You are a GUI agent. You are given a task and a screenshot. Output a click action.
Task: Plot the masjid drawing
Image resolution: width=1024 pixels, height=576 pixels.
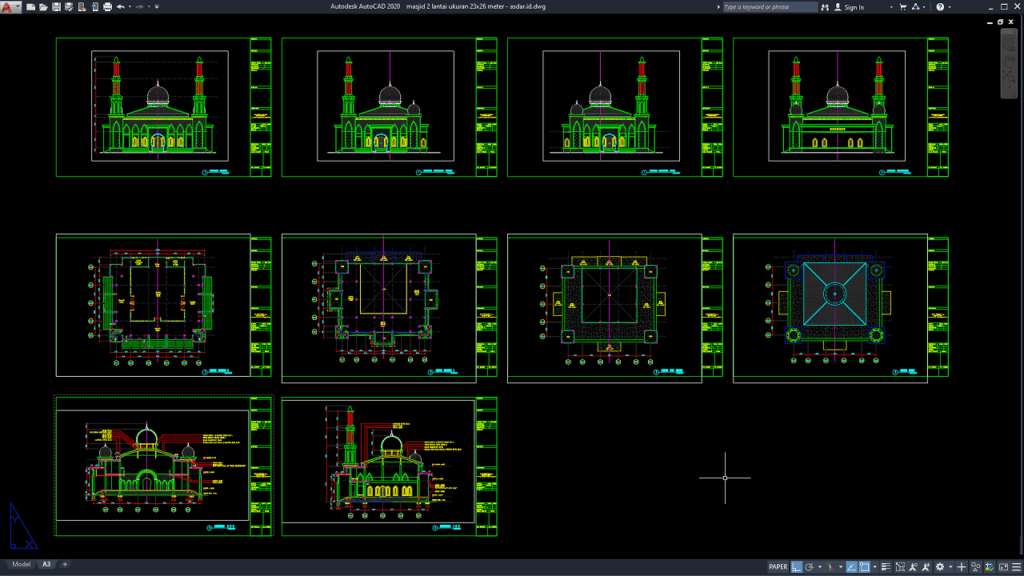[x=106, y=8]
